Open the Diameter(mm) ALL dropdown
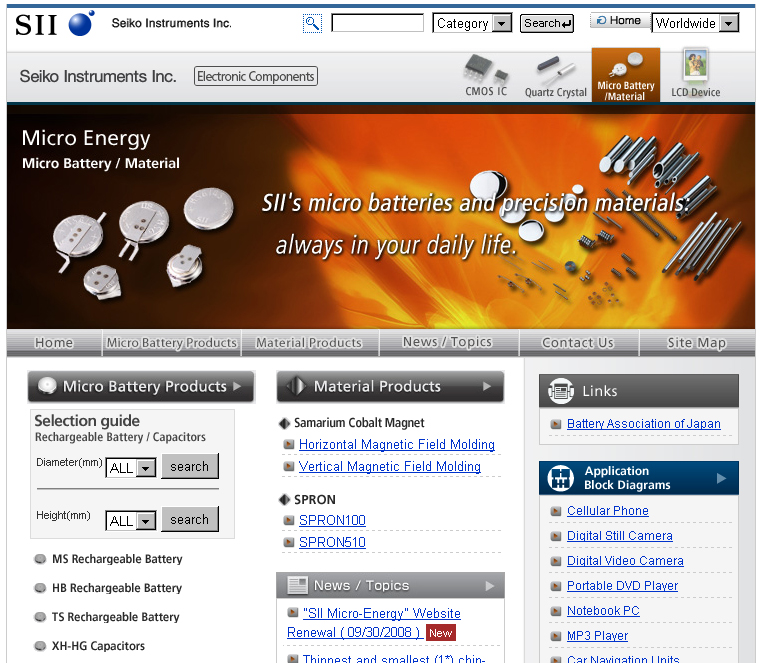 coord(131,468)
